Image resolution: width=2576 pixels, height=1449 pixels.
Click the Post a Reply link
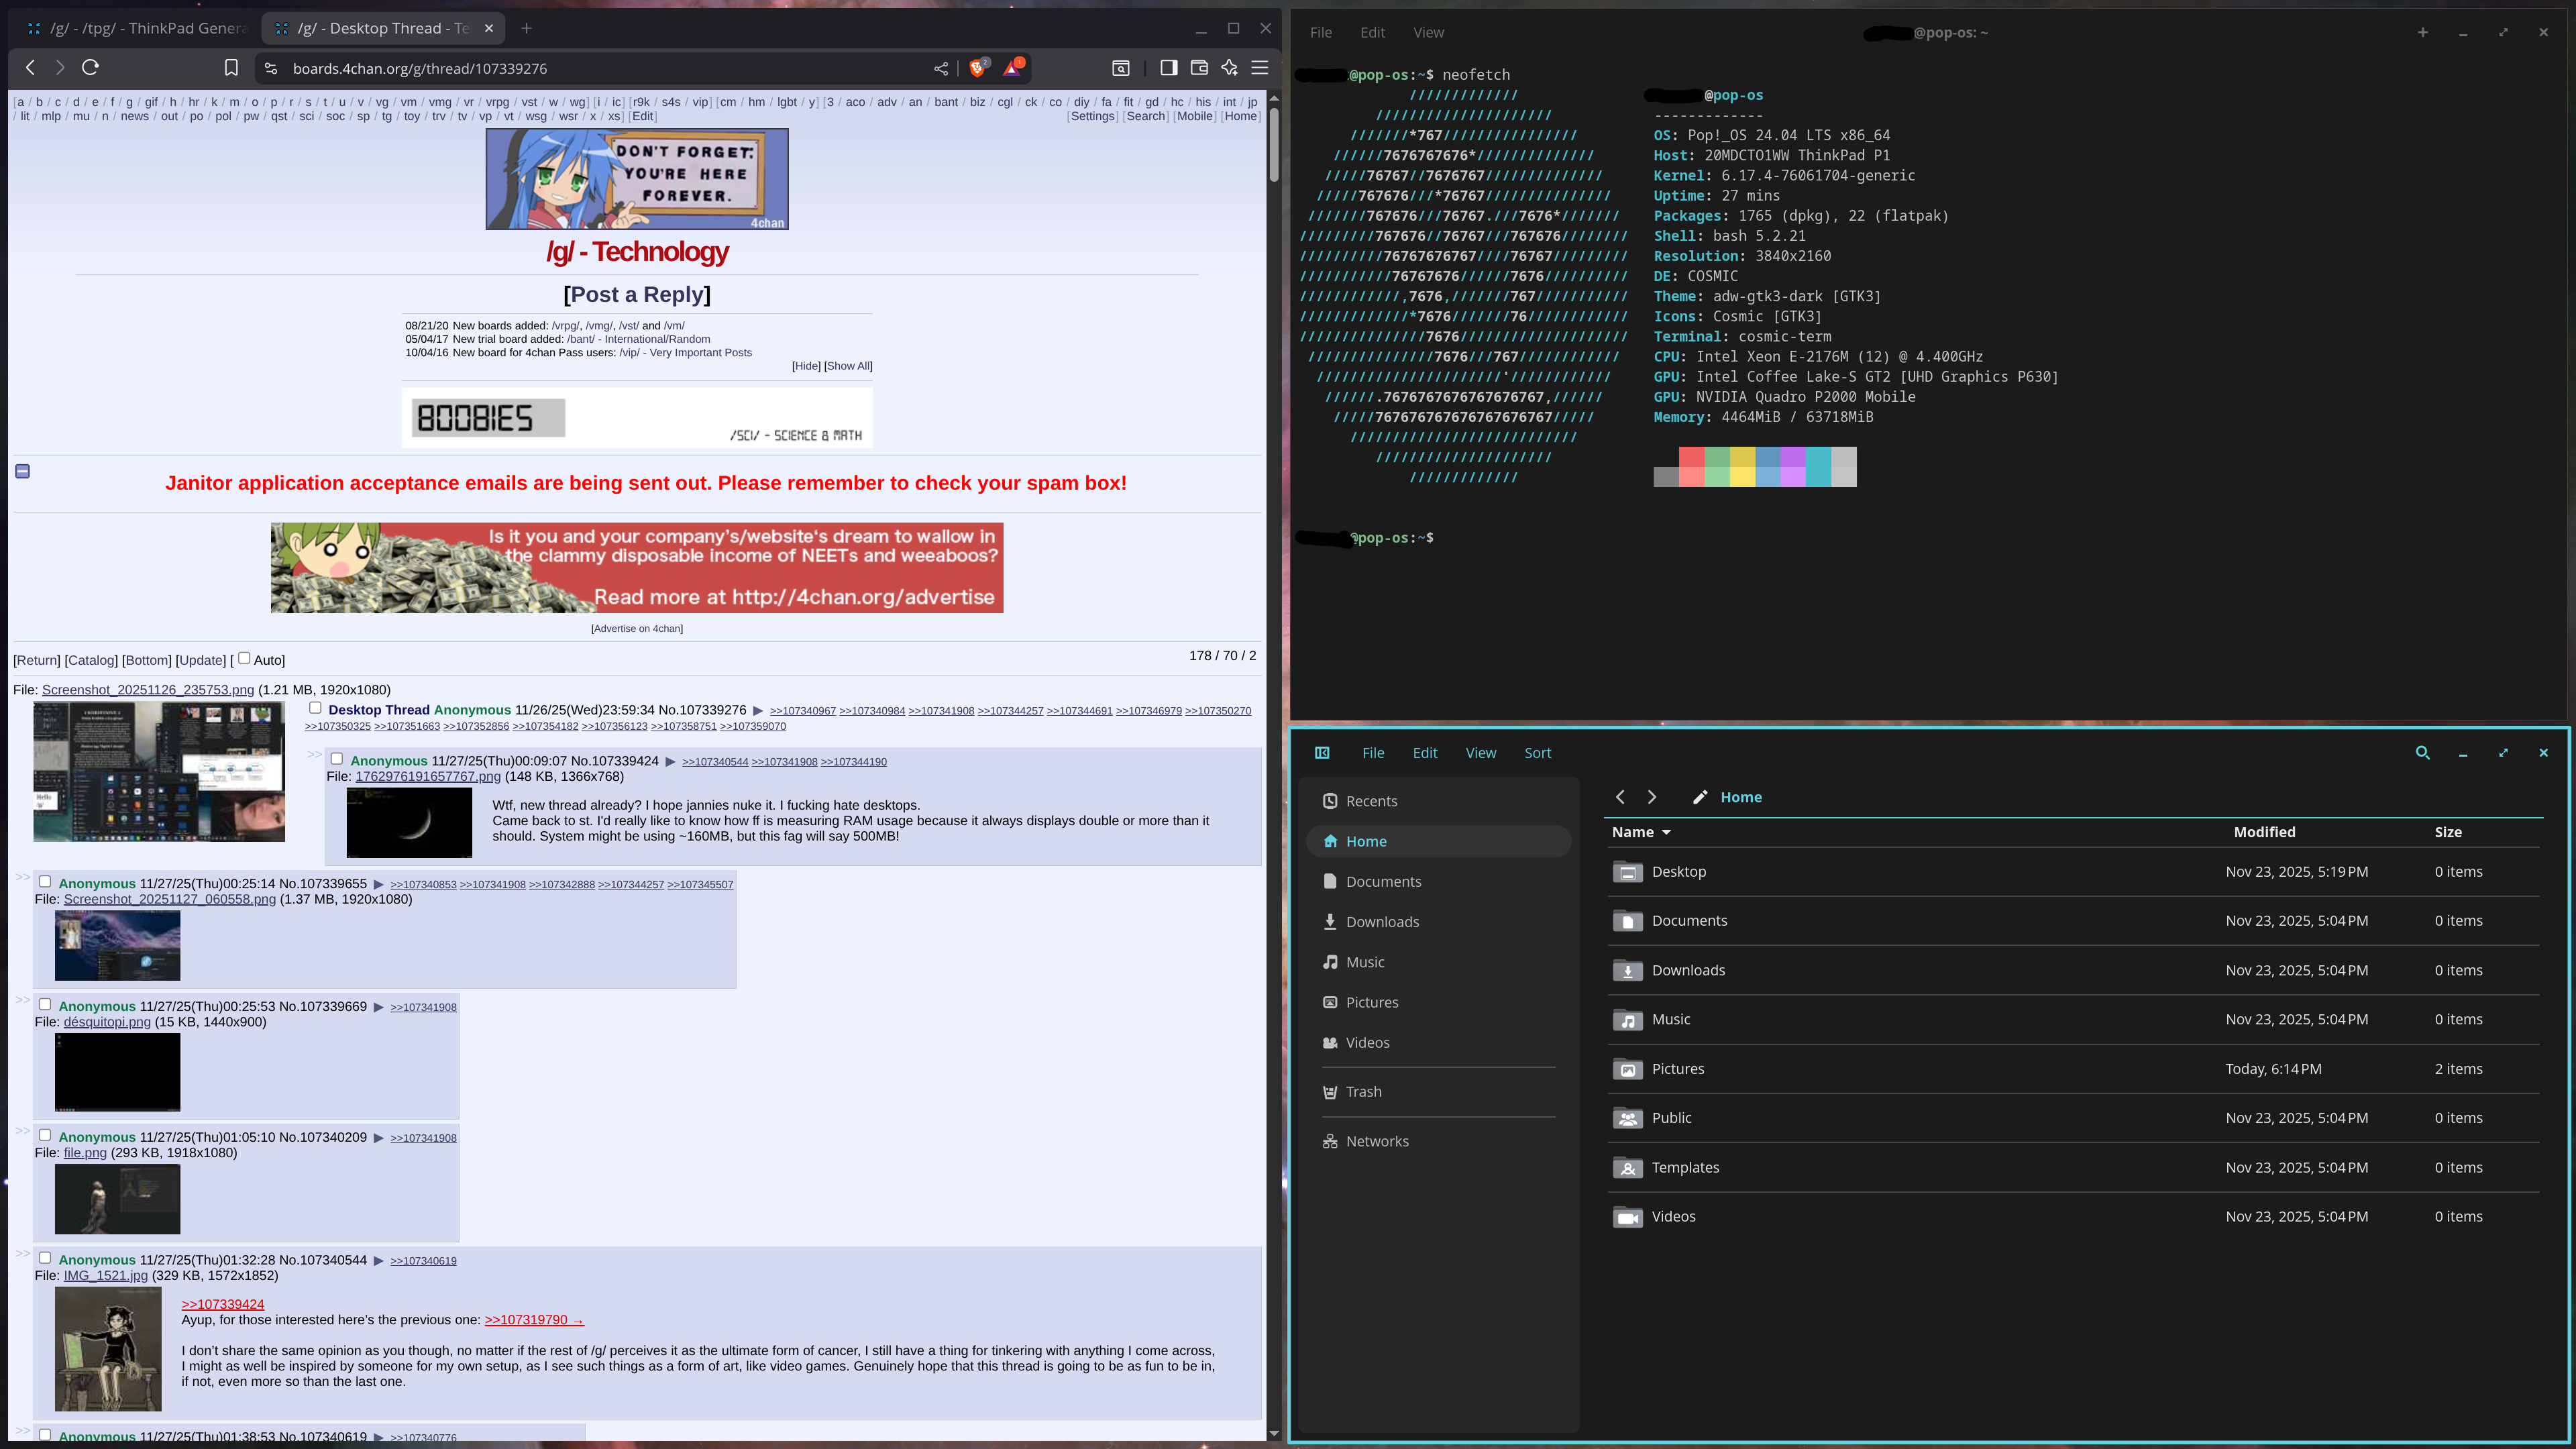point(637,294)
